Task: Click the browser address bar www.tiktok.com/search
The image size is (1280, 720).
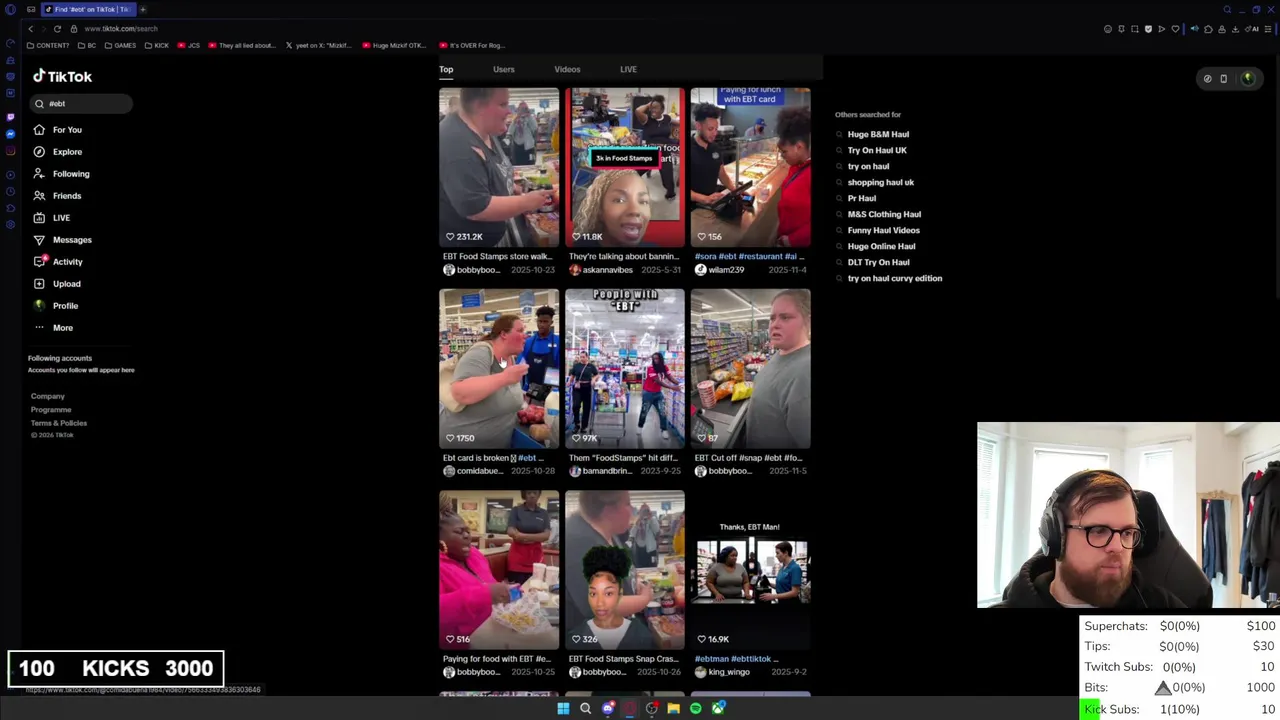Action: (x=121, y=29)
